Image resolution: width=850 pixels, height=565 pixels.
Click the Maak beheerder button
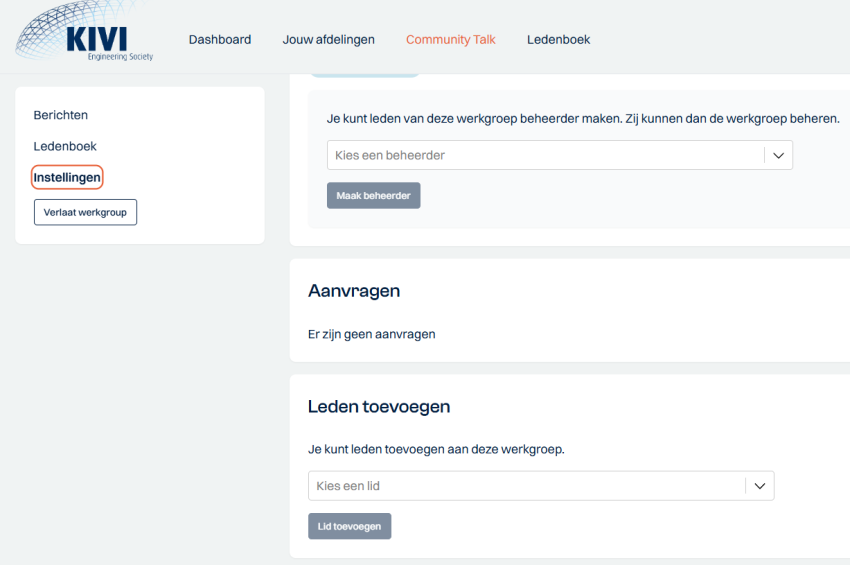pos(373,196)
